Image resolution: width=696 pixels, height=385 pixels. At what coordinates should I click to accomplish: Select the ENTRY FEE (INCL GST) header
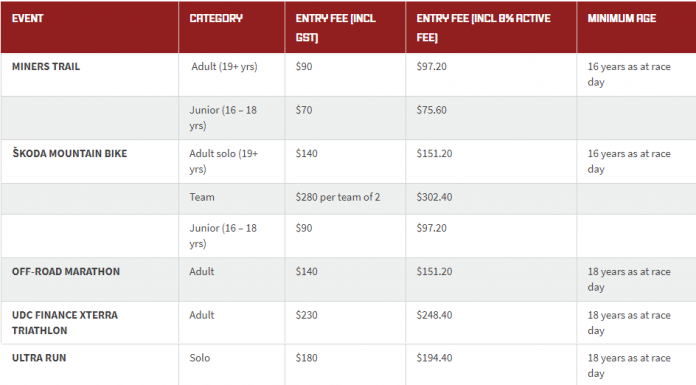tap(336, 28)
